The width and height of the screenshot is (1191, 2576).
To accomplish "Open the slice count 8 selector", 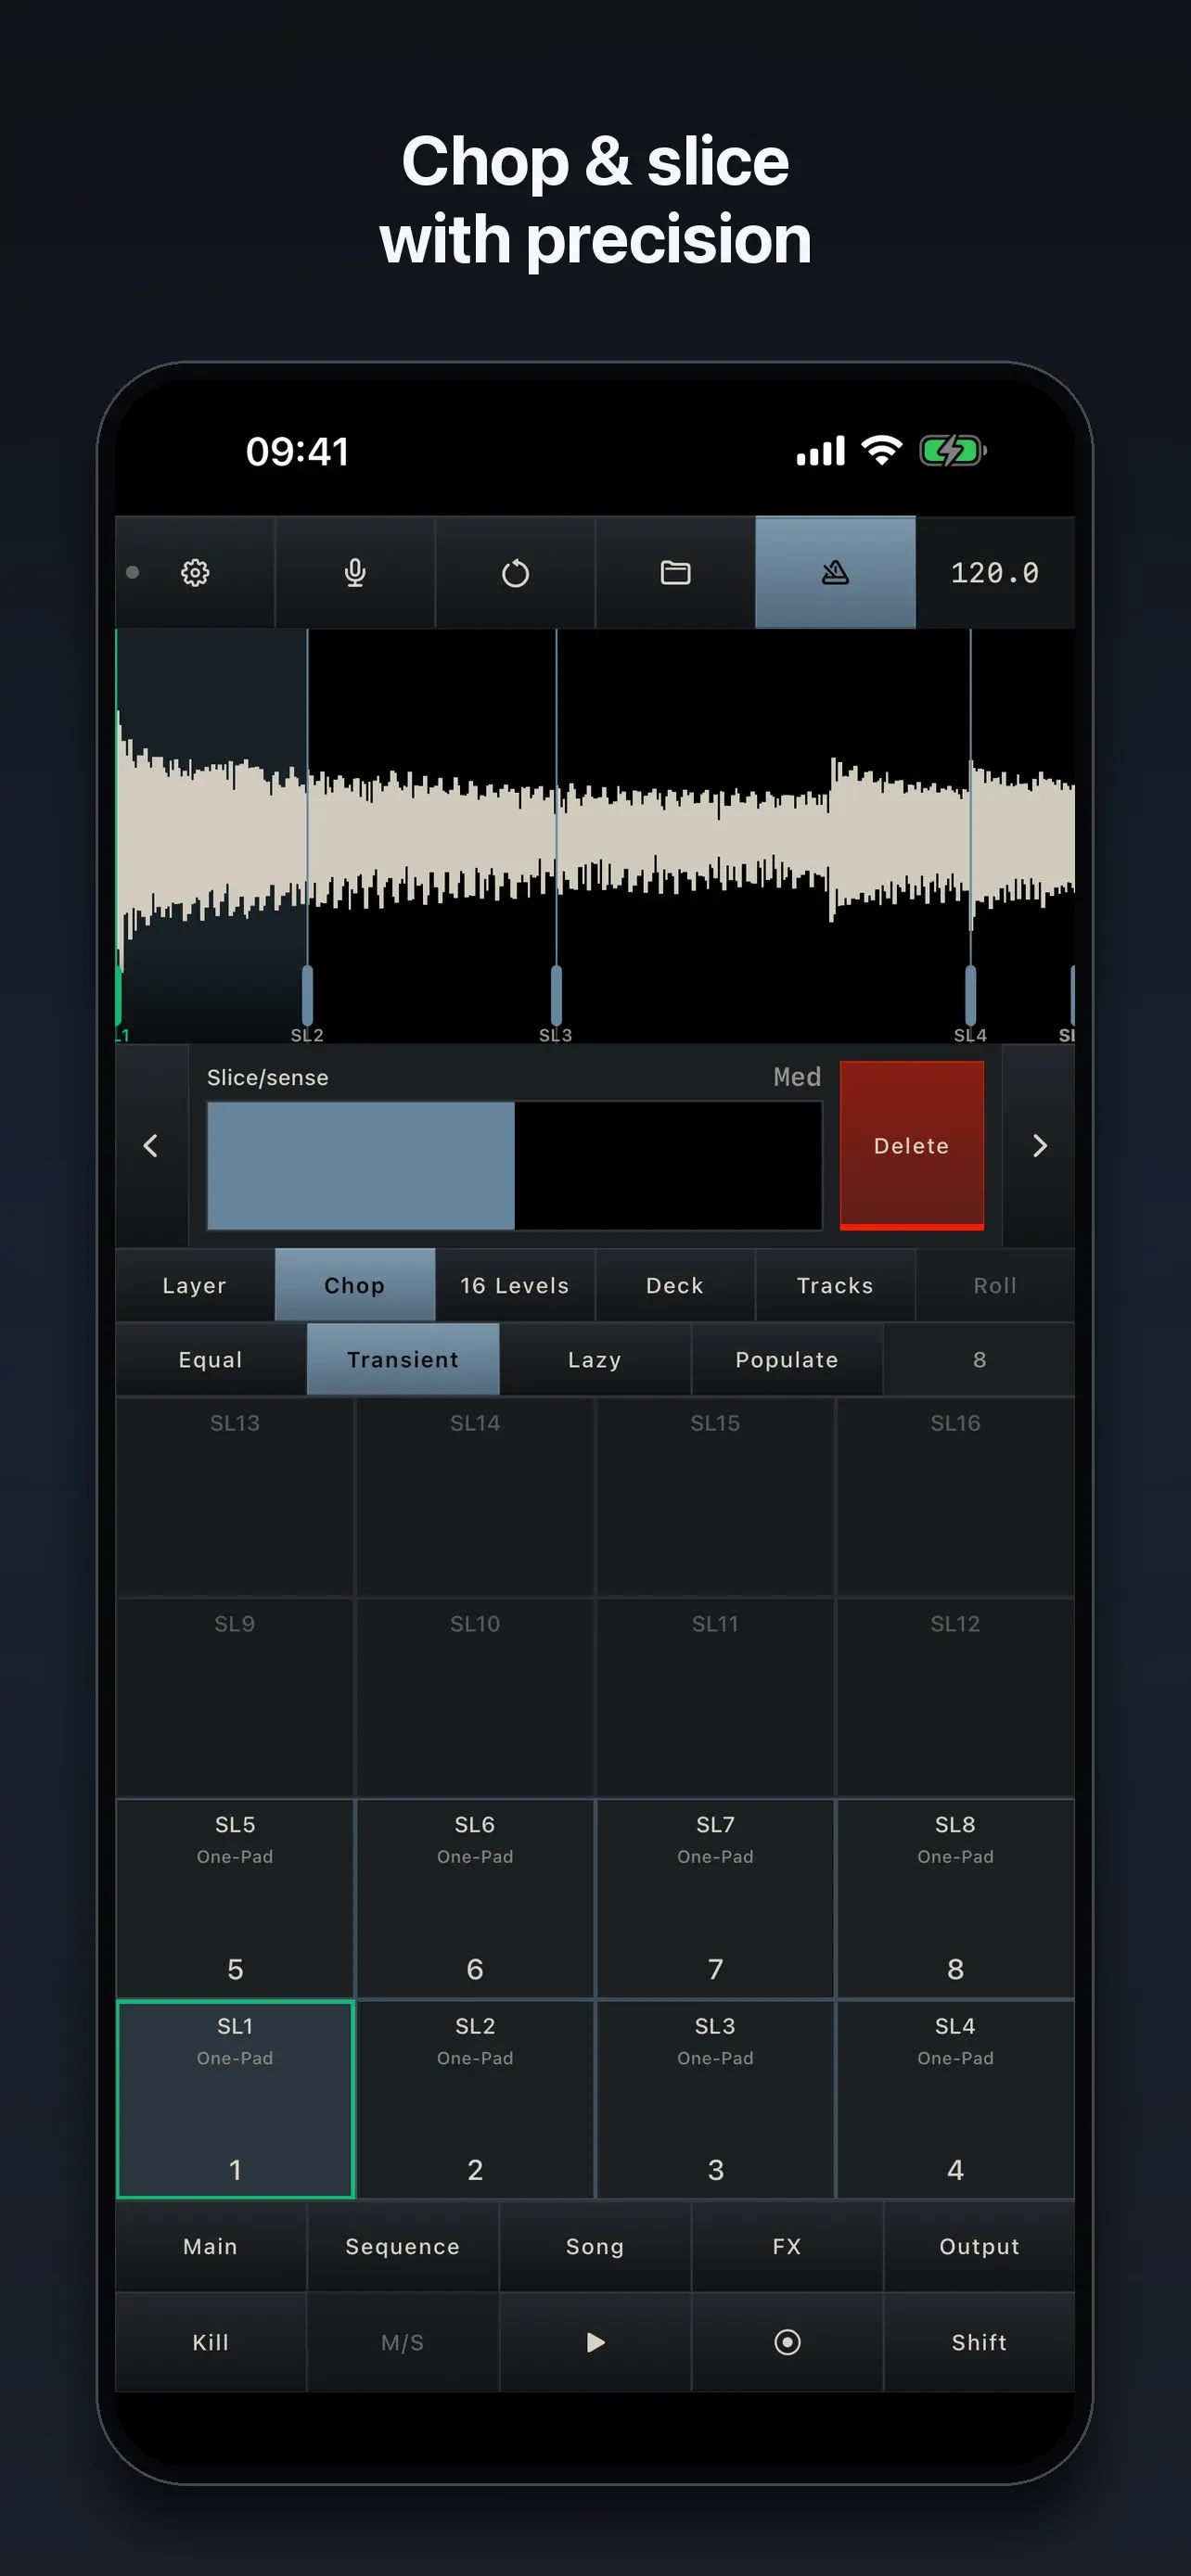I will pos(979,1360).
